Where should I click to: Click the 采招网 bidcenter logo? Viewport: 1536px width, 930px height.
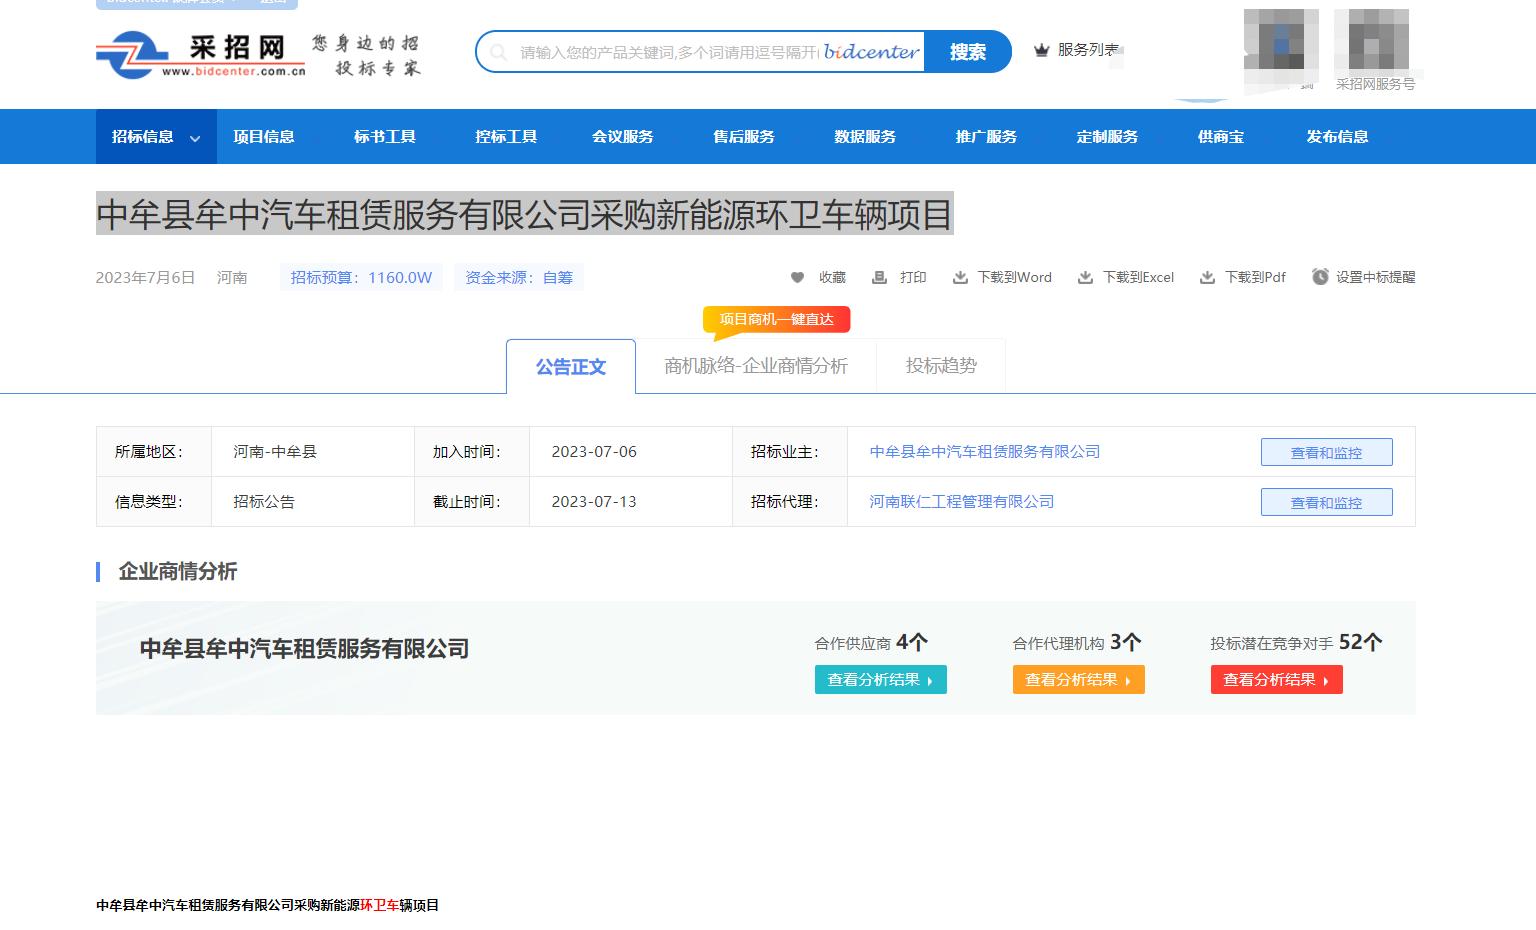[x=200, y=53]
